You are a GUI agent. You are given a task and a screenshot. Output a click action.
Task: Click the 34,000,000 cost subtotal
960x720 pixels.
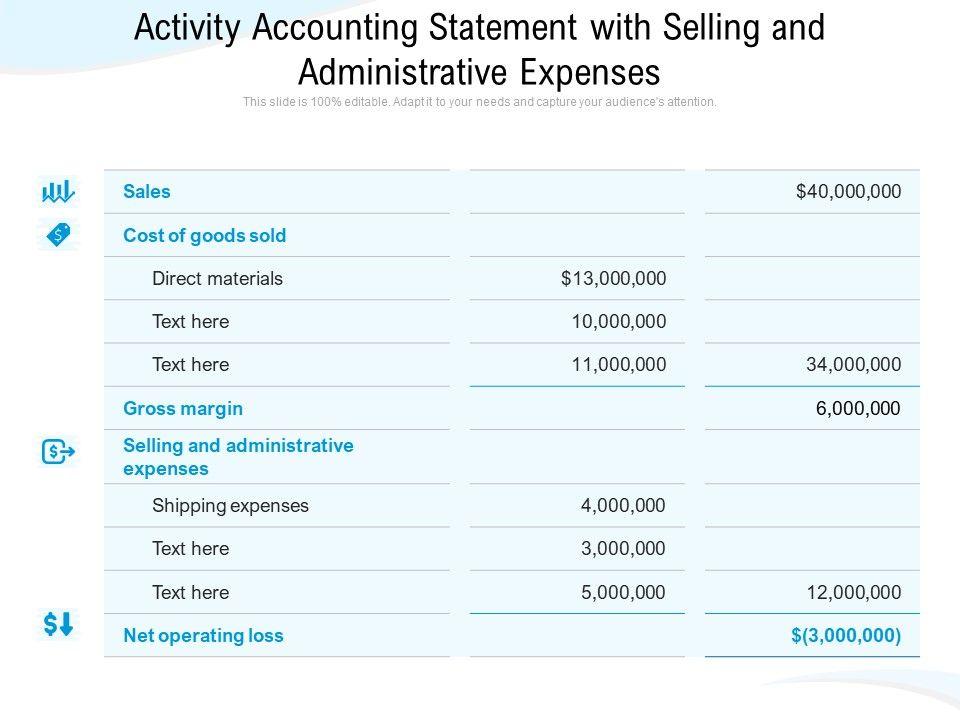pyautogui.click(x=853, y=365)
